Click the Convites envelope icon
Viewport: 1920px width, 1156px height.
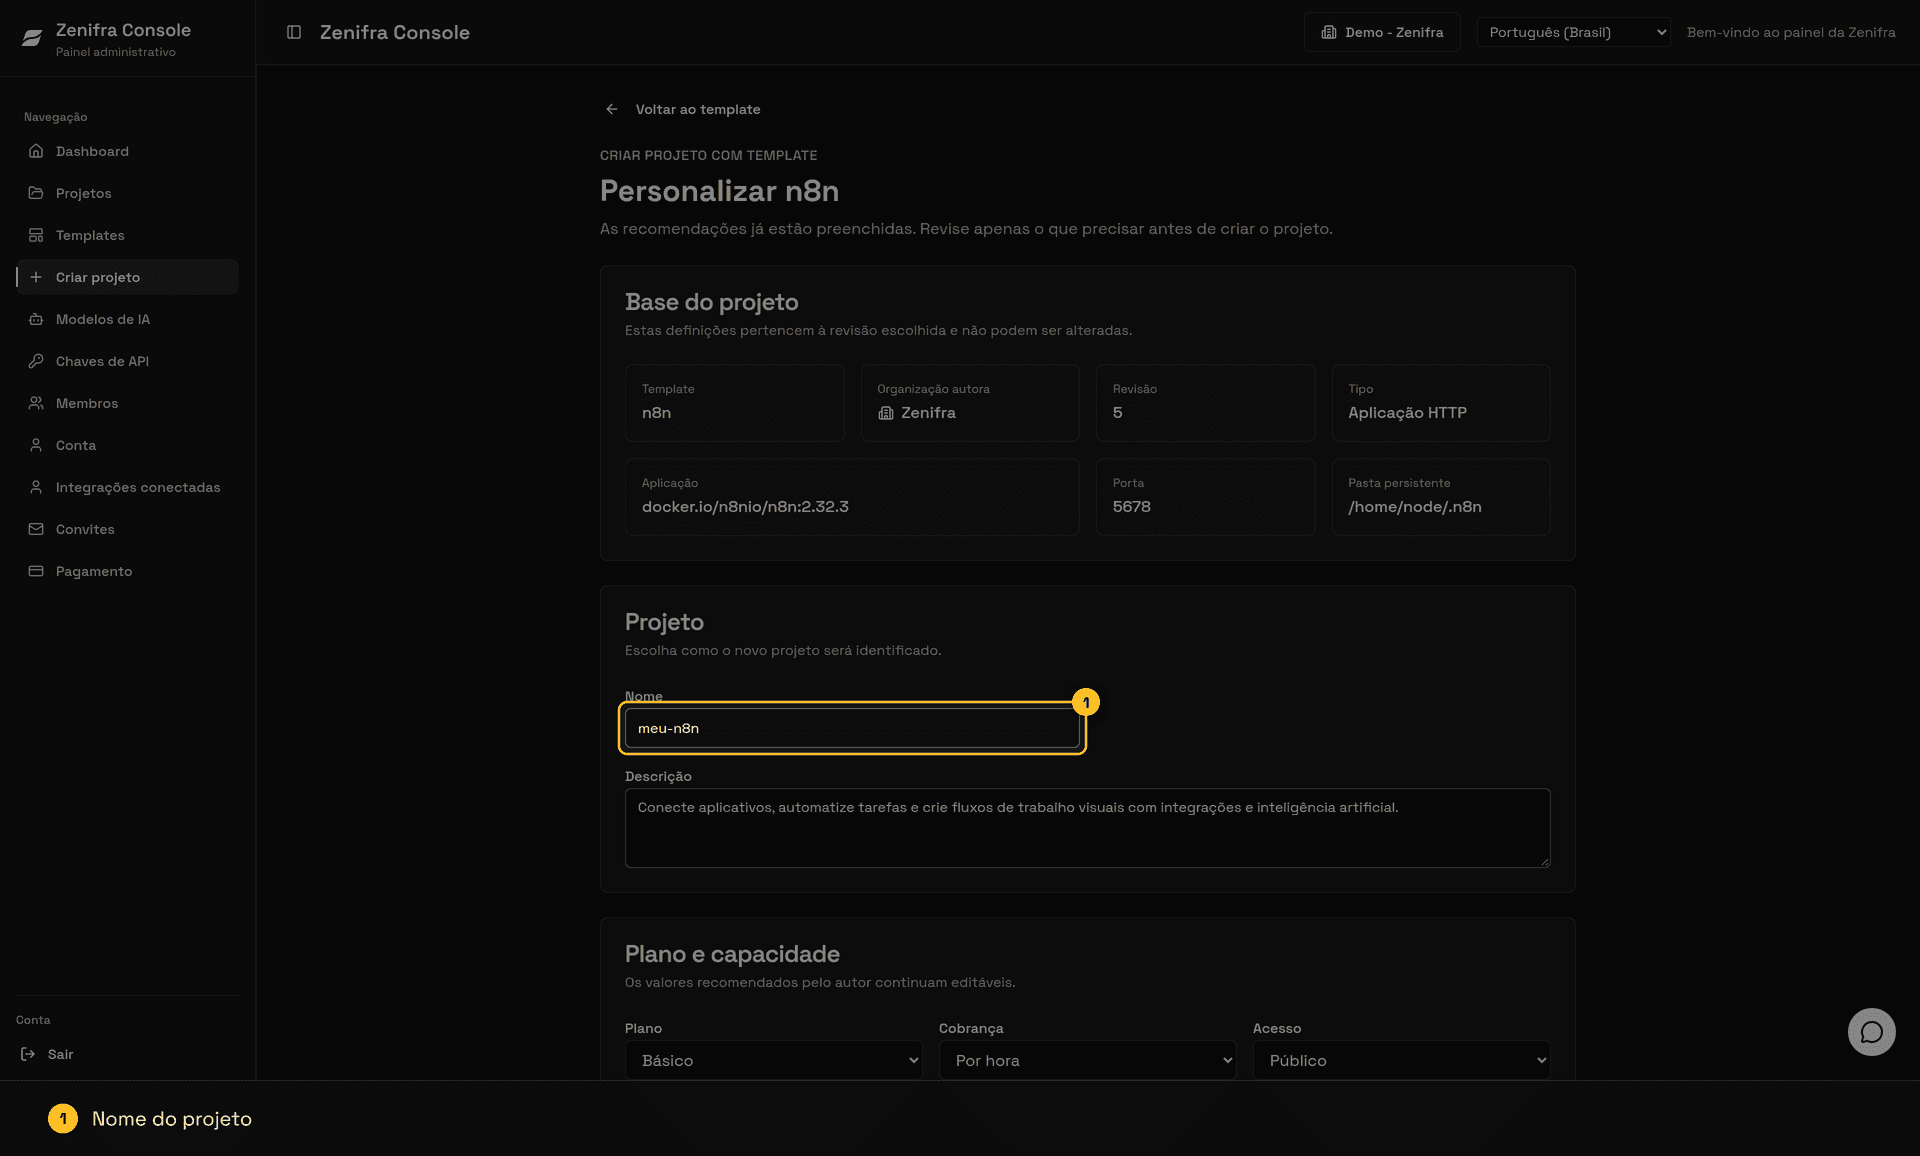[36, 529]
